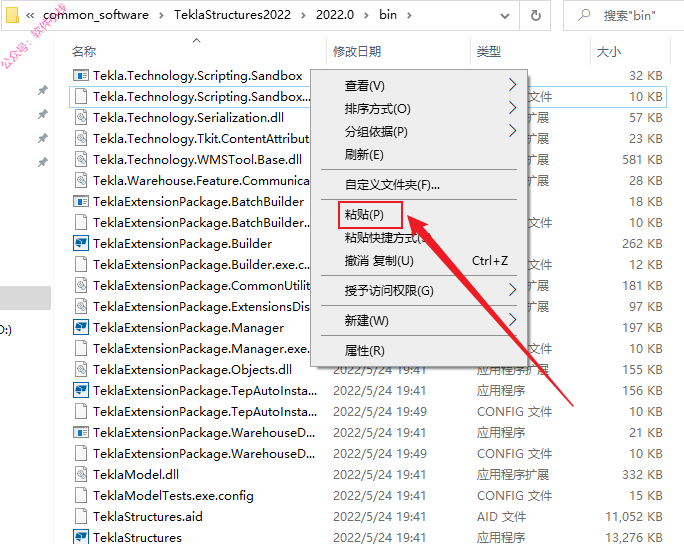The width and height of the screenshot is (684, 544).
Task: Open the 排序方式(O) submenu
Action: (x=419, y=108)
